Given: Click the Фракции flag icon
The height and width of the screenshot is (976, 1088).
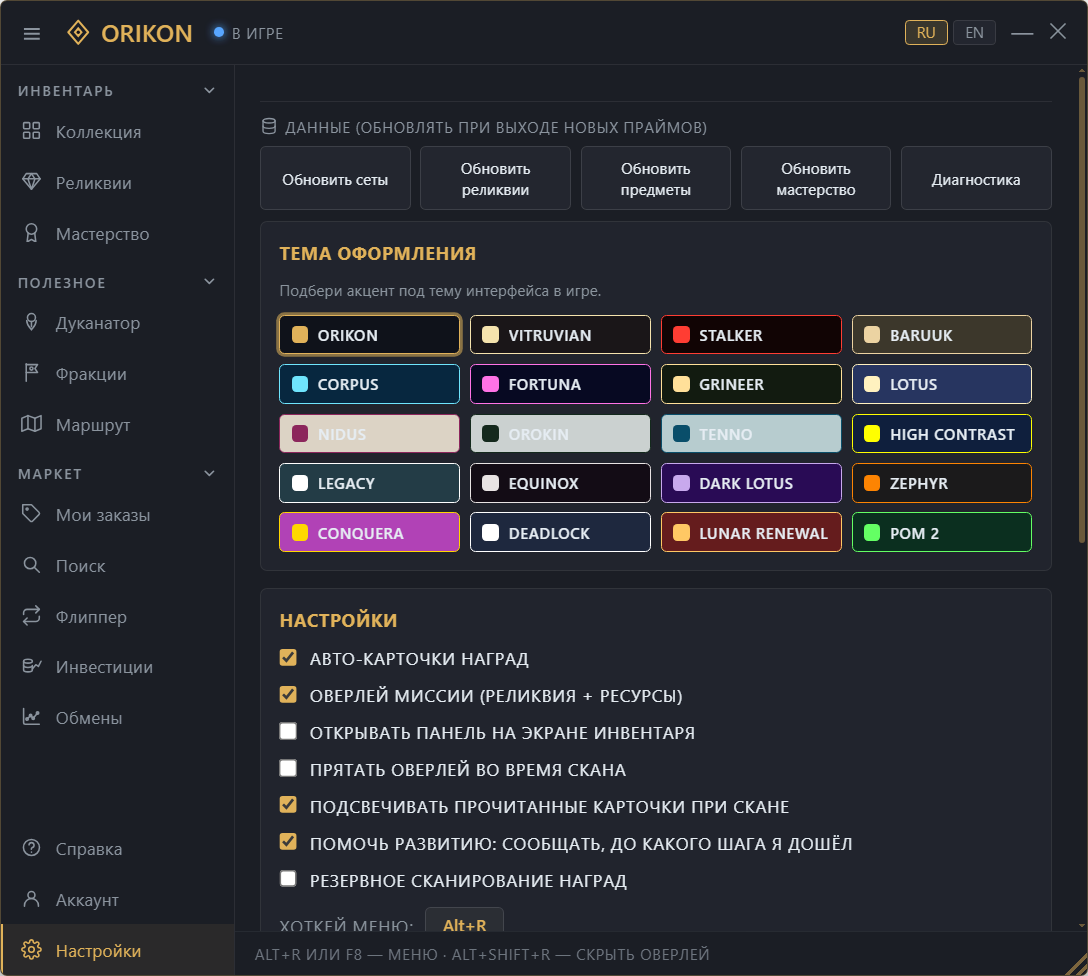Looking at the screenshot, I should click(x=31, y=373).
